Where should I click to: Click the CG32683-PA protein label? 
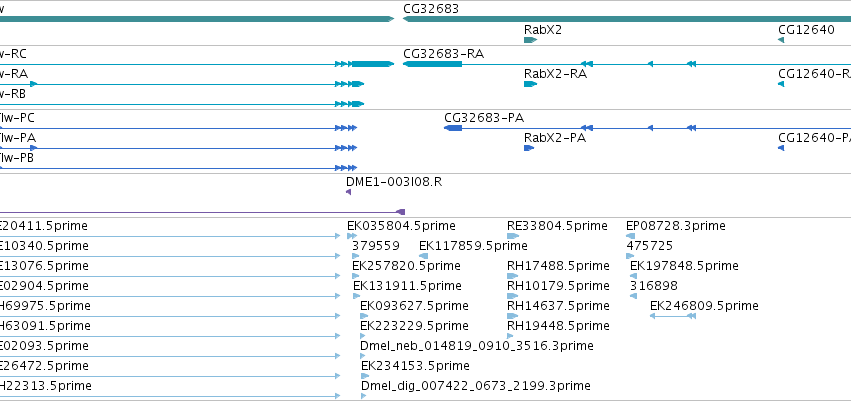pos(484,118)
